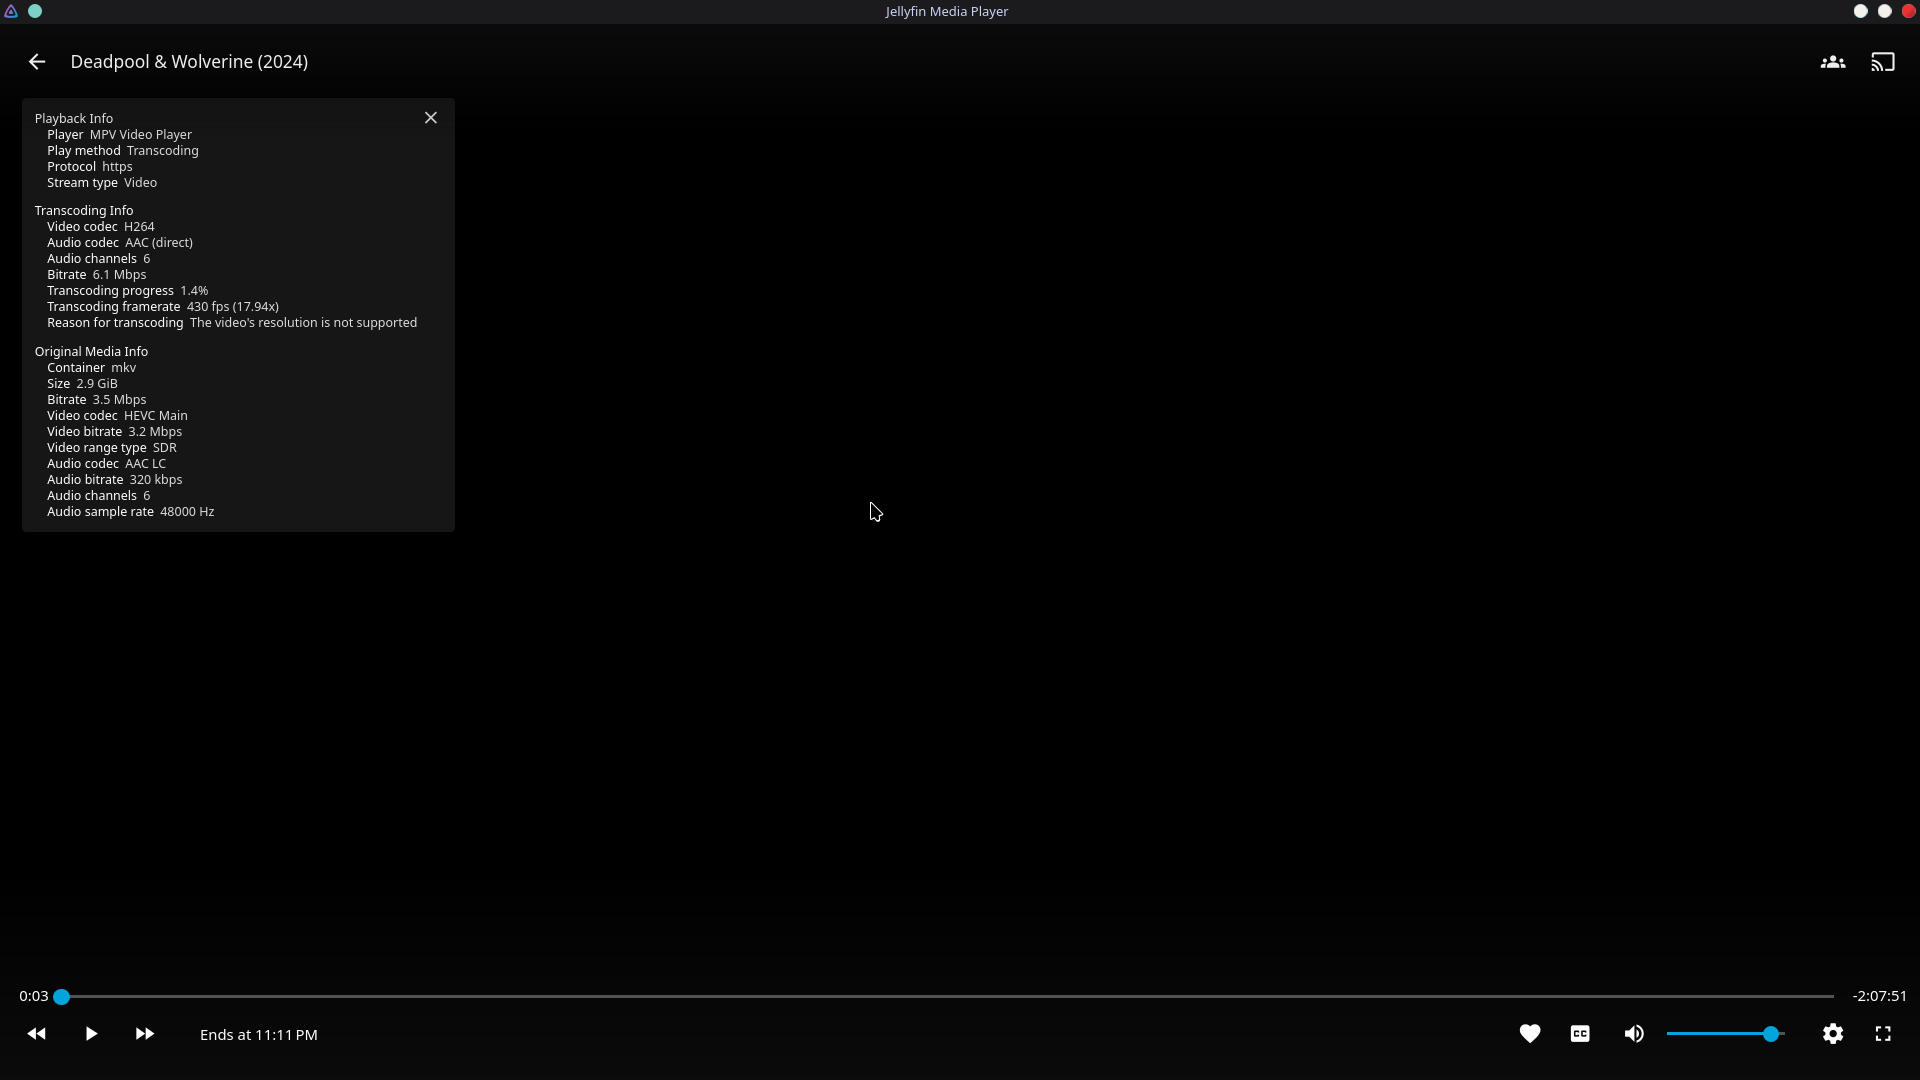Open the Cast to device icon
1920x1080 pixels.
(1882, 62)
